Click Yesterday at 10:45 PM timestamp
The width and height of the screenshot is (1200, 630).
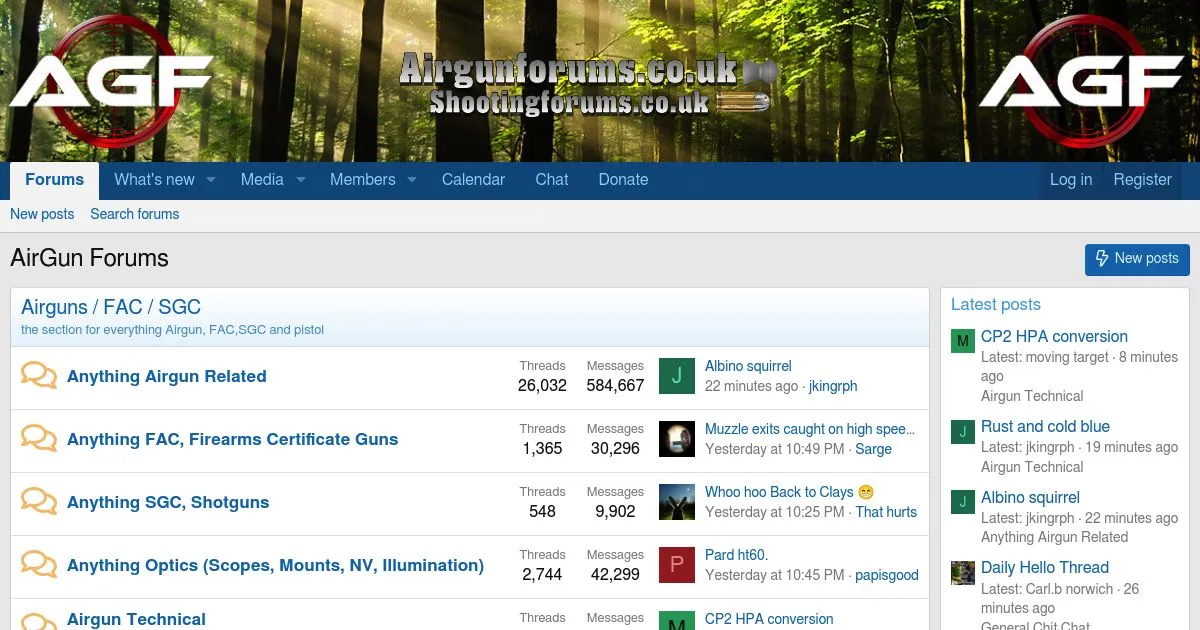(775, 575)
